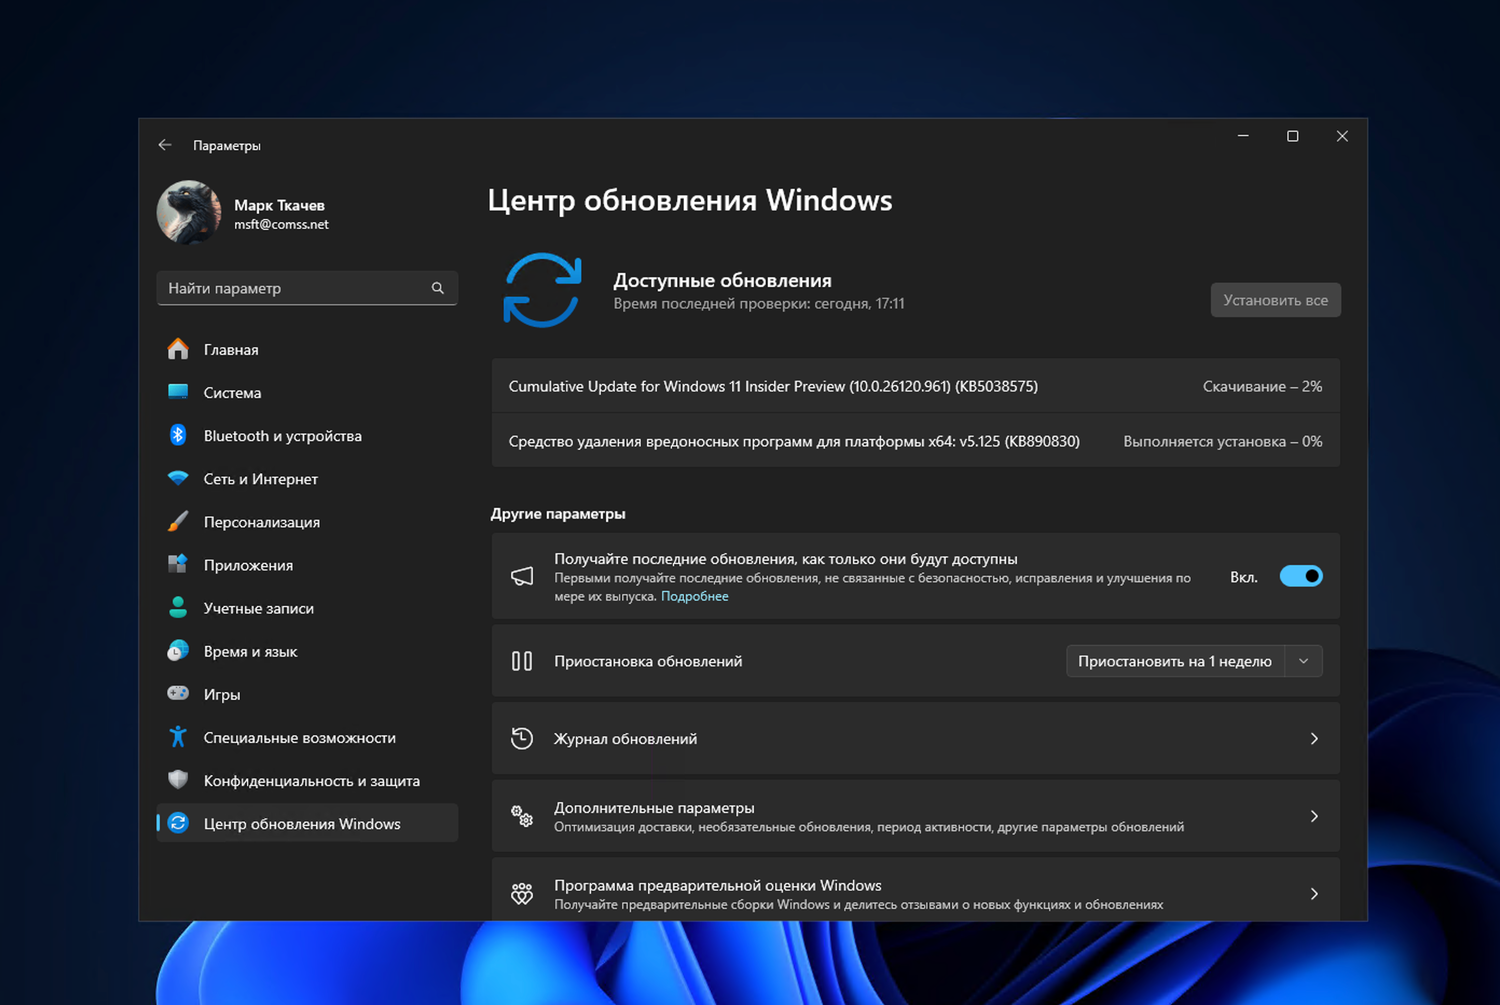Open the Приостановить на 1 неделю dropdown arrow
This screenshot has height=1005, width=1500.
pos(1303,661)
